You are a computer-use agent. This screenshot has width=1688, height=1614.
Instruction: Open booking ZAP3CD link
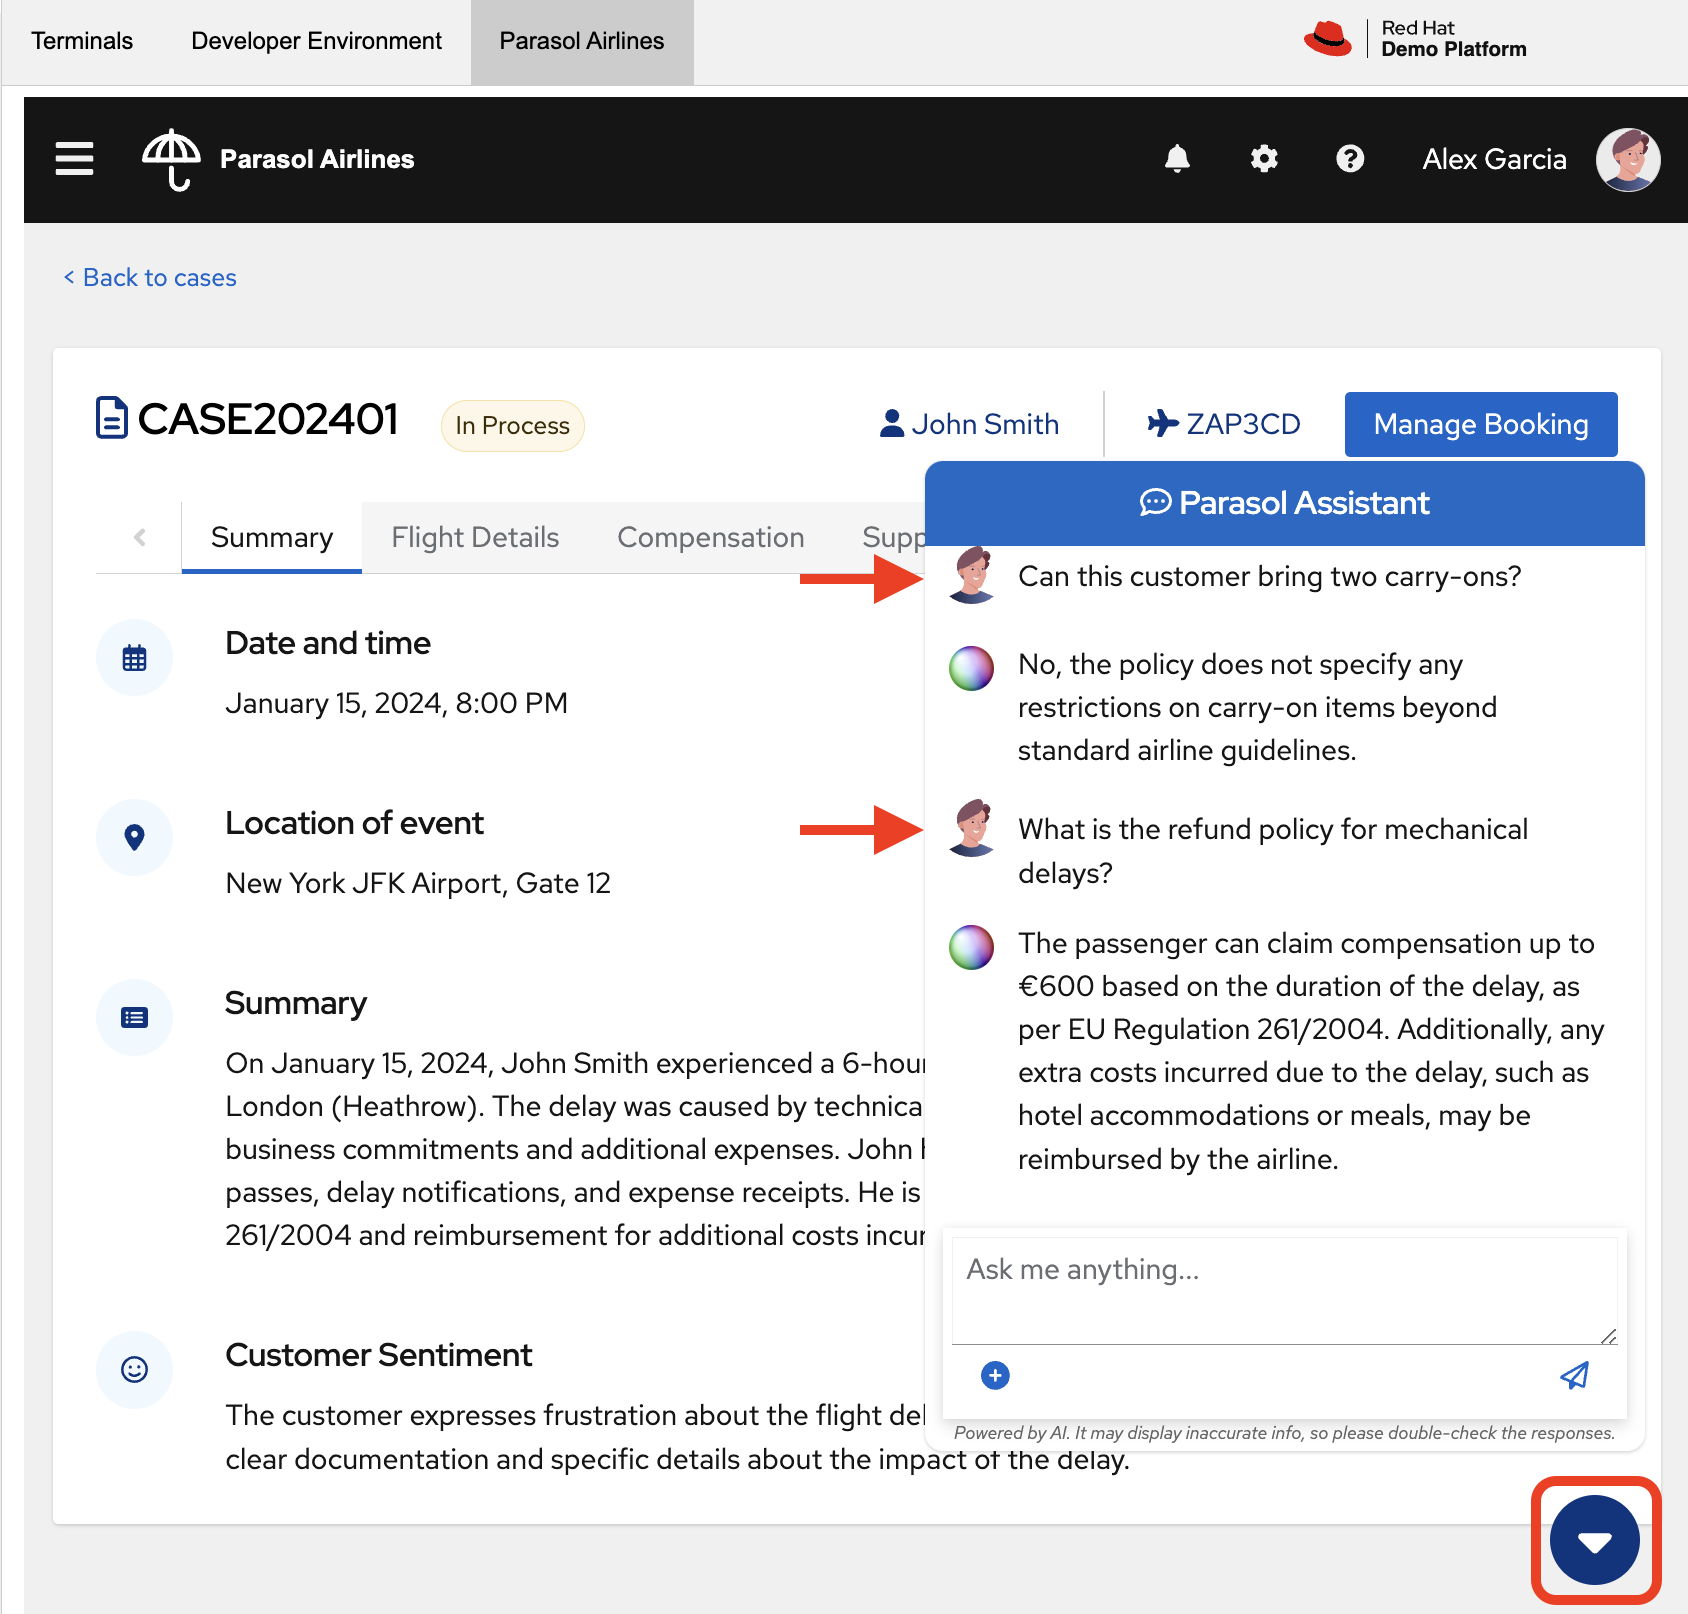pos(1223,424)
